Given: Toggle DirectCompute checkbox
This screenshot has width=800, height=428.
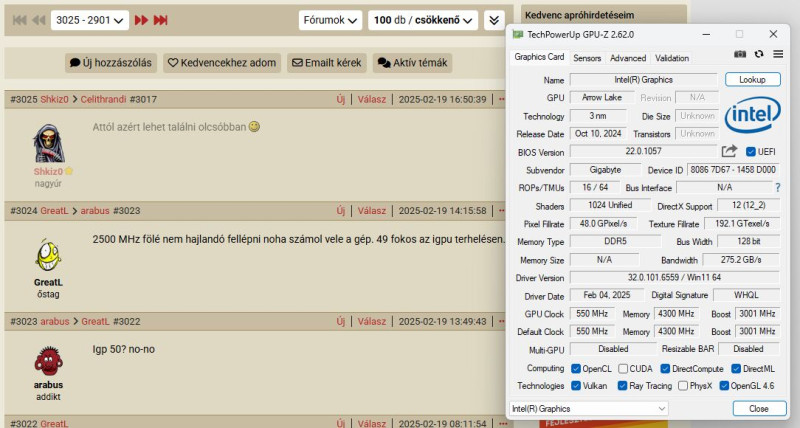Looking at the screenshot, I should point(665,368).
